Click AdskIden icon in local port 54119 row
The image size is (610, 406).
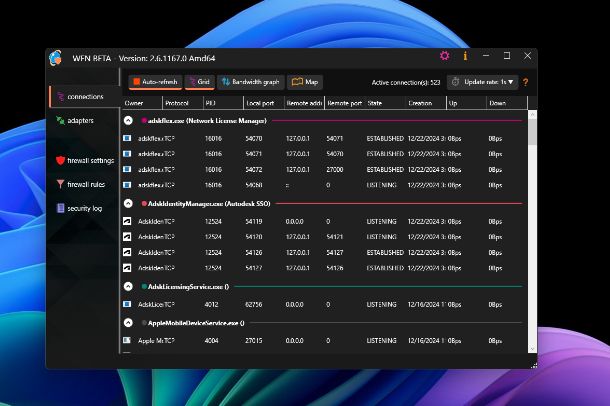[x=127, y=221]
